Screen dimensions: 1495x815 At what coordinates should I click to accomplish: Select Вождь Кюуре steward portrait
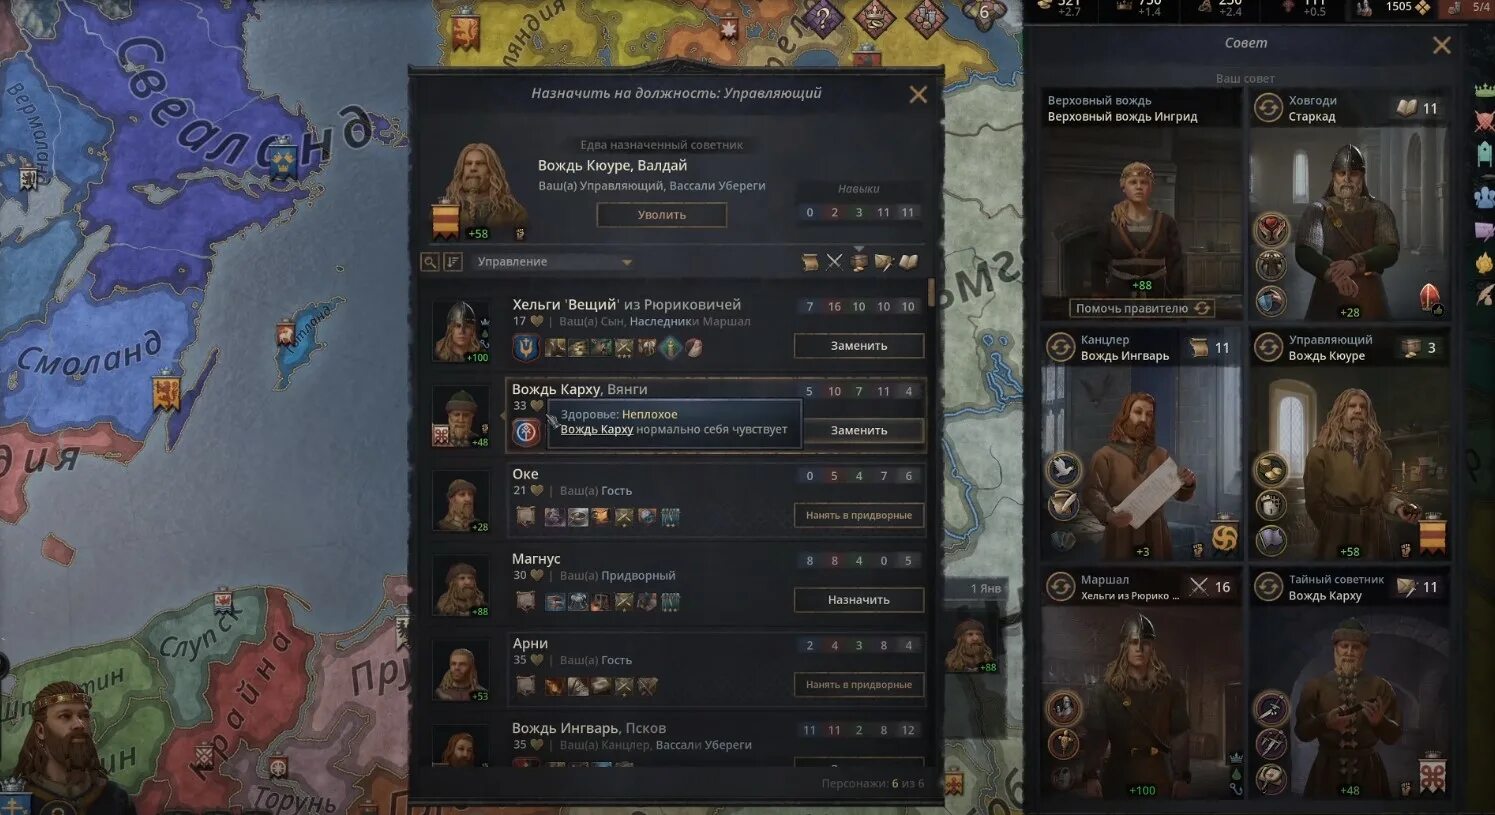tap(1349, 462)
